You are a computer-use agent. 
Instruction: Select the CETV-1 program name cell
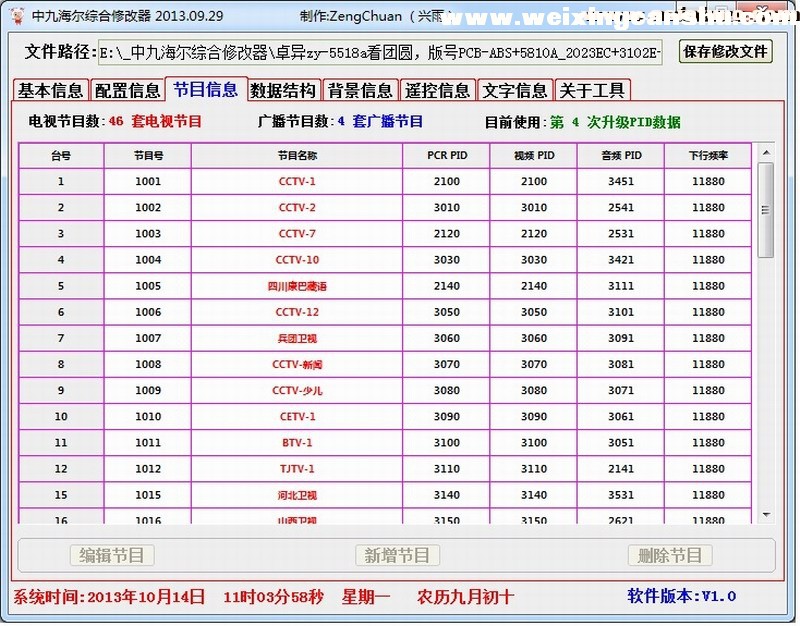297,417
